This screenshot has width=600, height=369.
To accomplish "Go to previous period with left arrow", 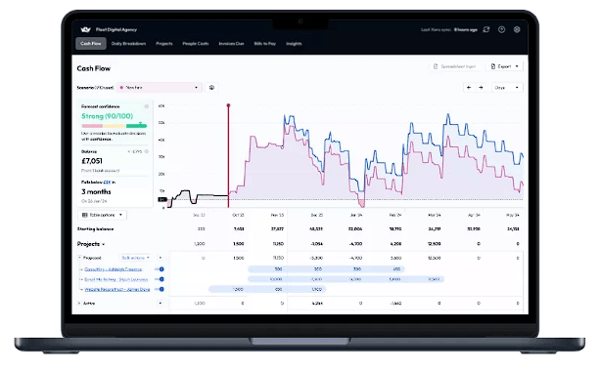I will [x=469, y=88].
